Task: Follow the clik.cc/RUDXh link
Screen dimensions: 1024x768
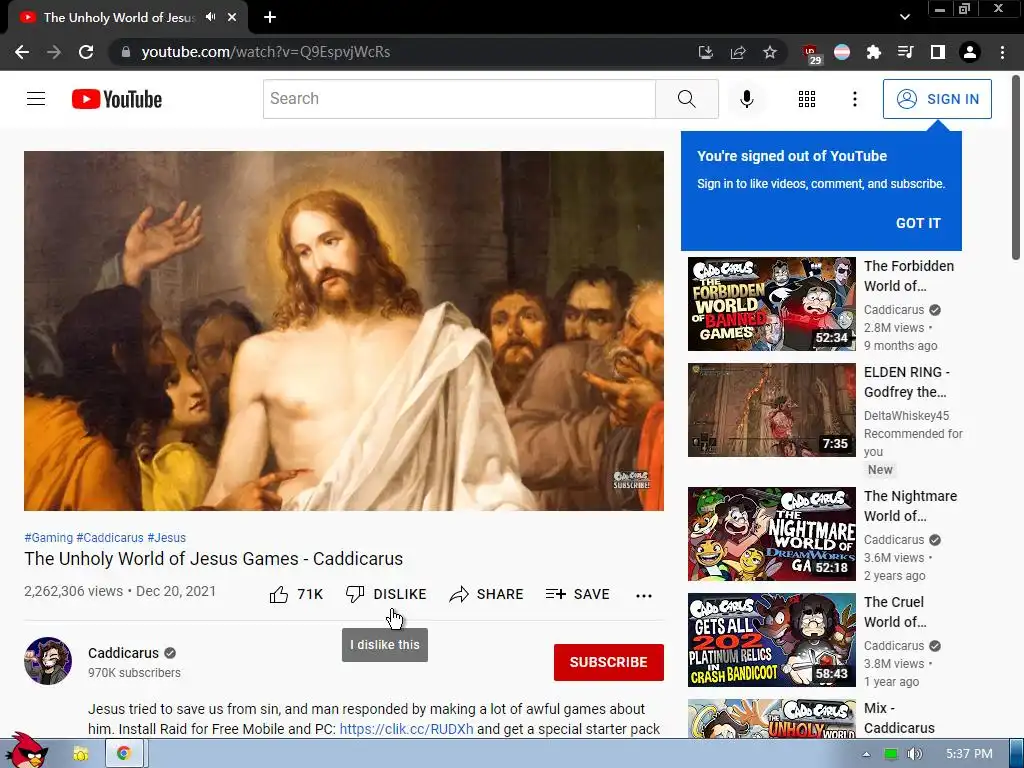Action: 406,729
